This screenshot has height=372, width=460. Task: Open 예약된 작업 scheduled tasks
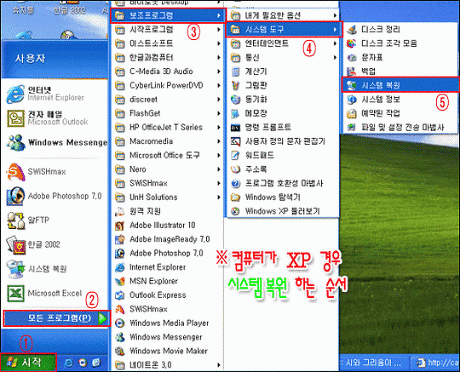coord(400,113)
